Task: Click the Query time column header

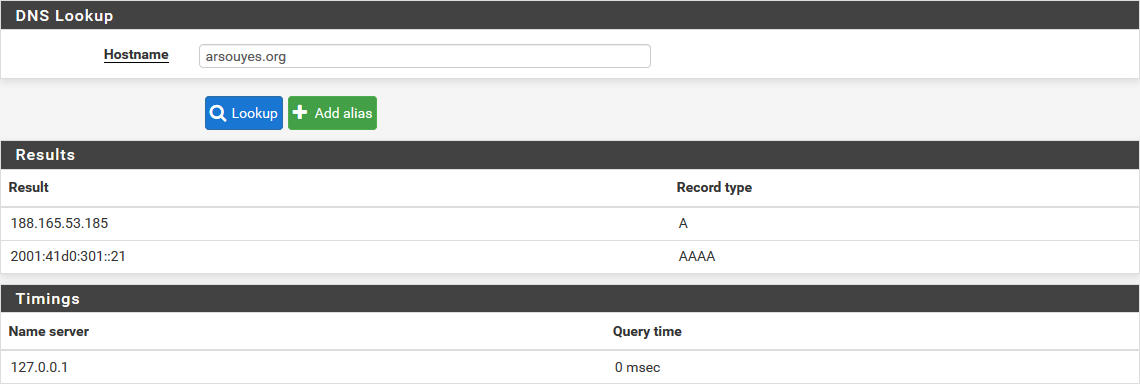Action: (647, 332)
